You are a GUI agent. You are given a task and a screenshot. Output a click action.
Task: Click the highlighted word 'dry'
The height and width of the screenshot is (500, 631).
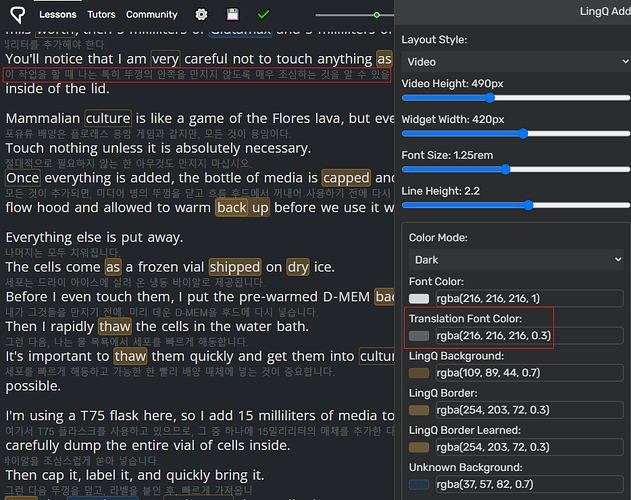(298, 267)
